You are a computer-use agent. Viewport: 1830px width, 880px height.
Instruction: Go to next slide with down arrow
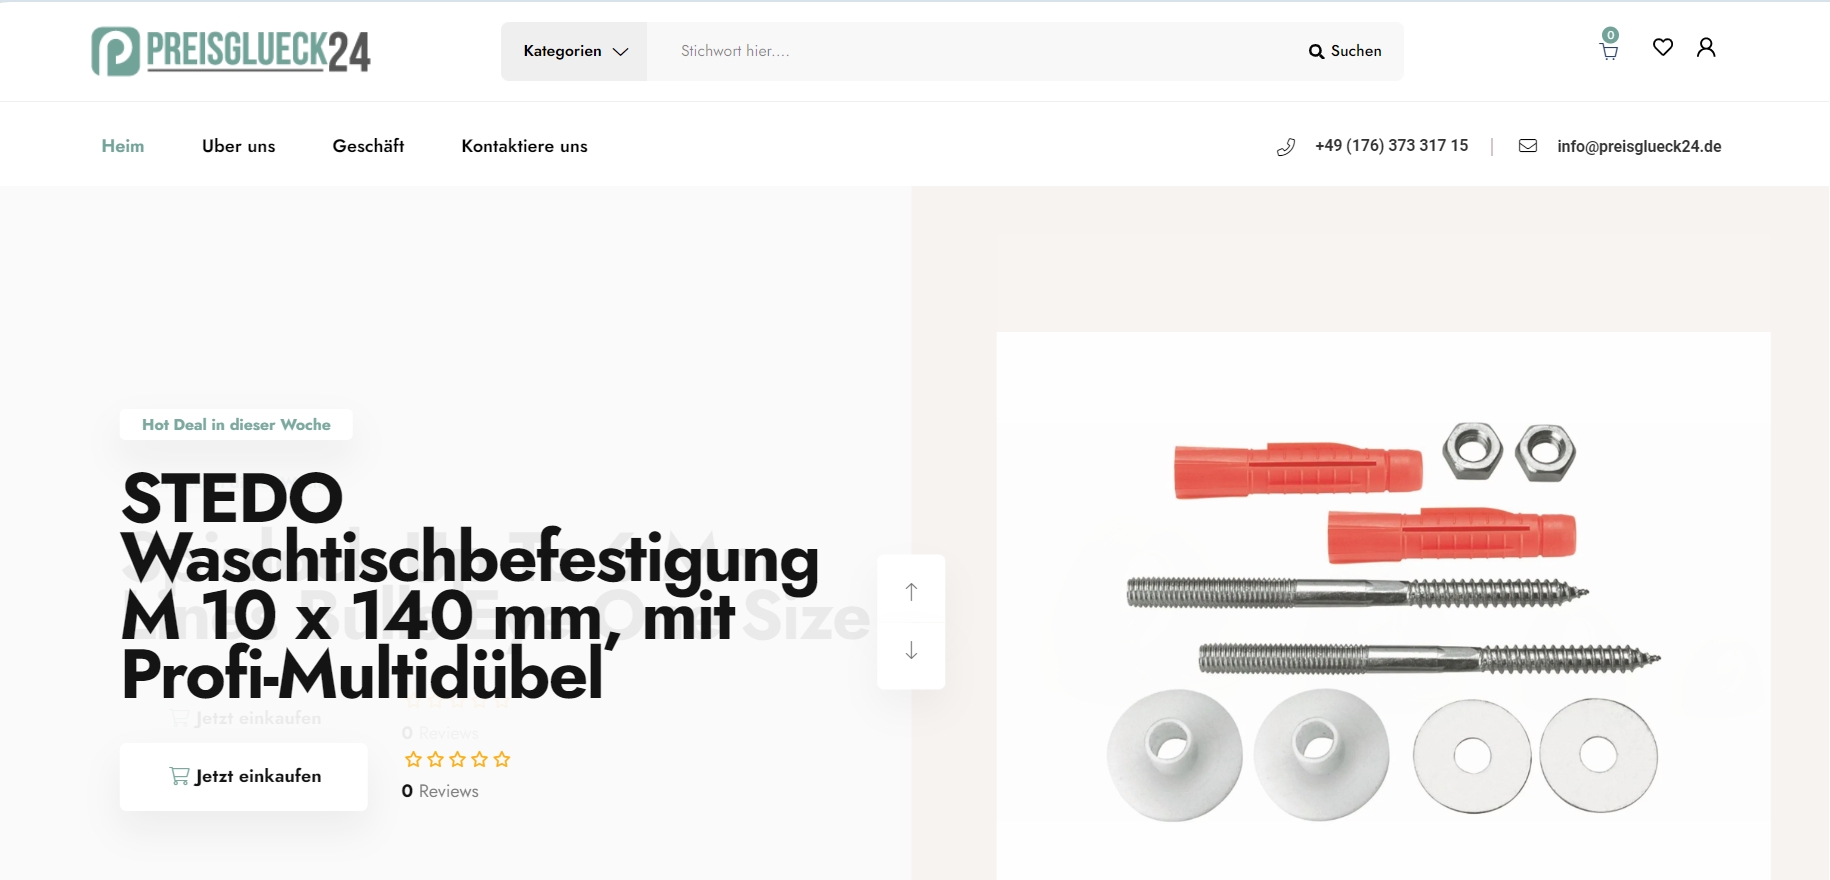pos(911,651)
